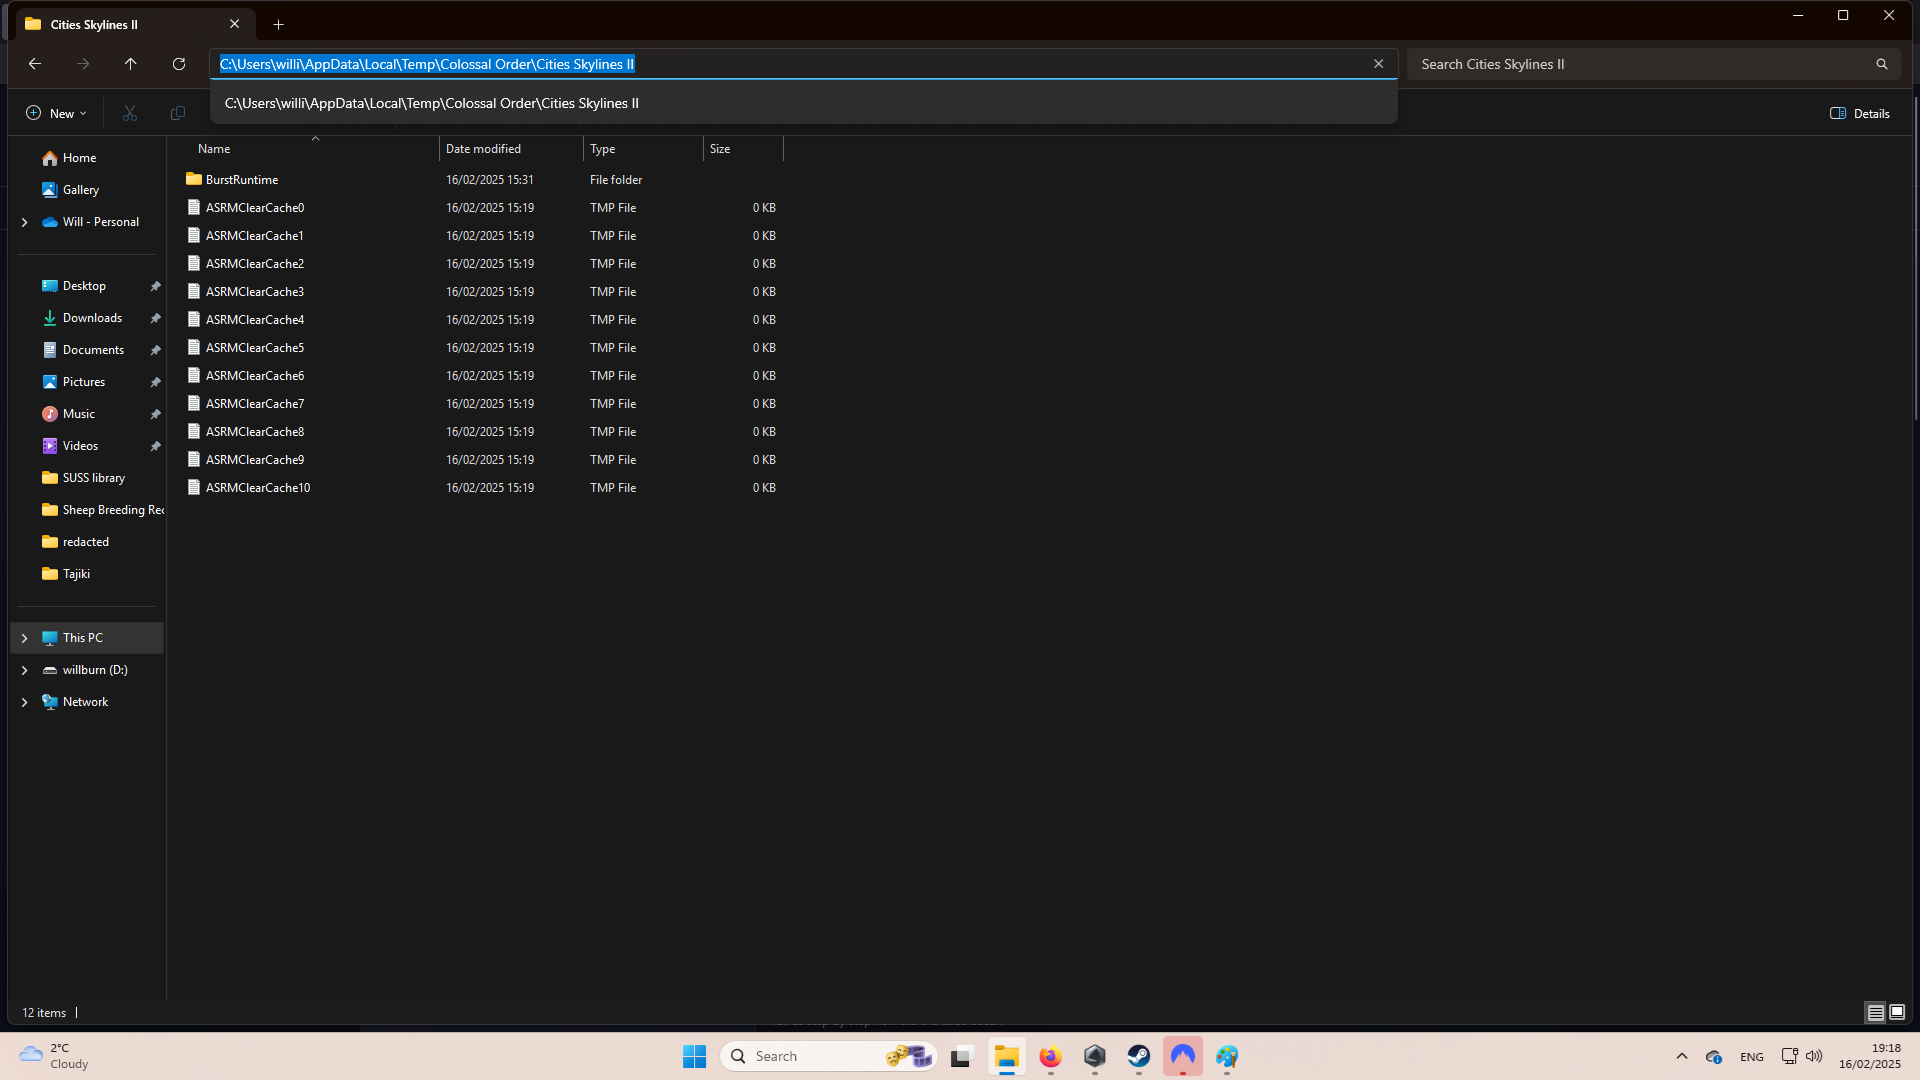Open Firefox from the taskbar
Viewport: 1920px width, 1080px height.
click(1050, 1056)
